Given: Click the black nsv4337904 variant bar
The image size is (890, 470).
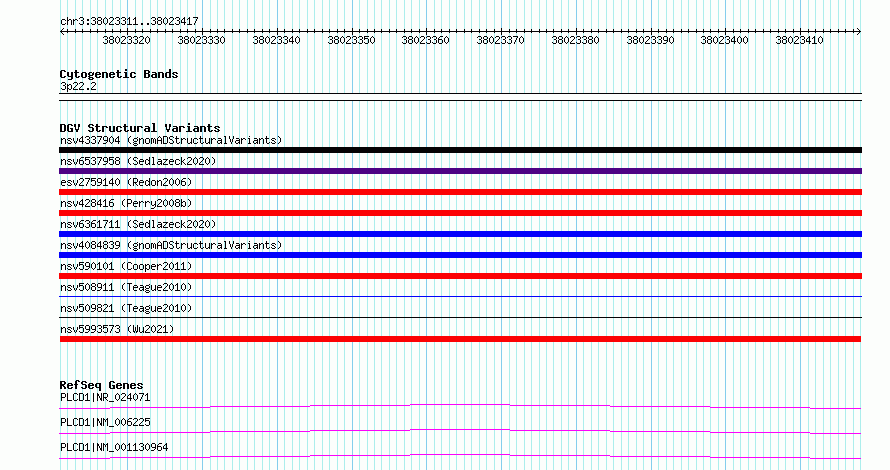Looking at the screenshot, I should pos(460,150).
